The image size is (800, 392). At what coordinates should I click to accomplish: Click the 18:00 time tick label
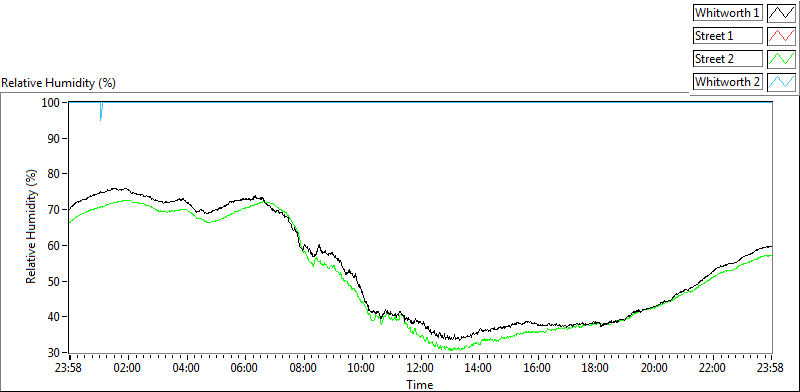point(596,368)
